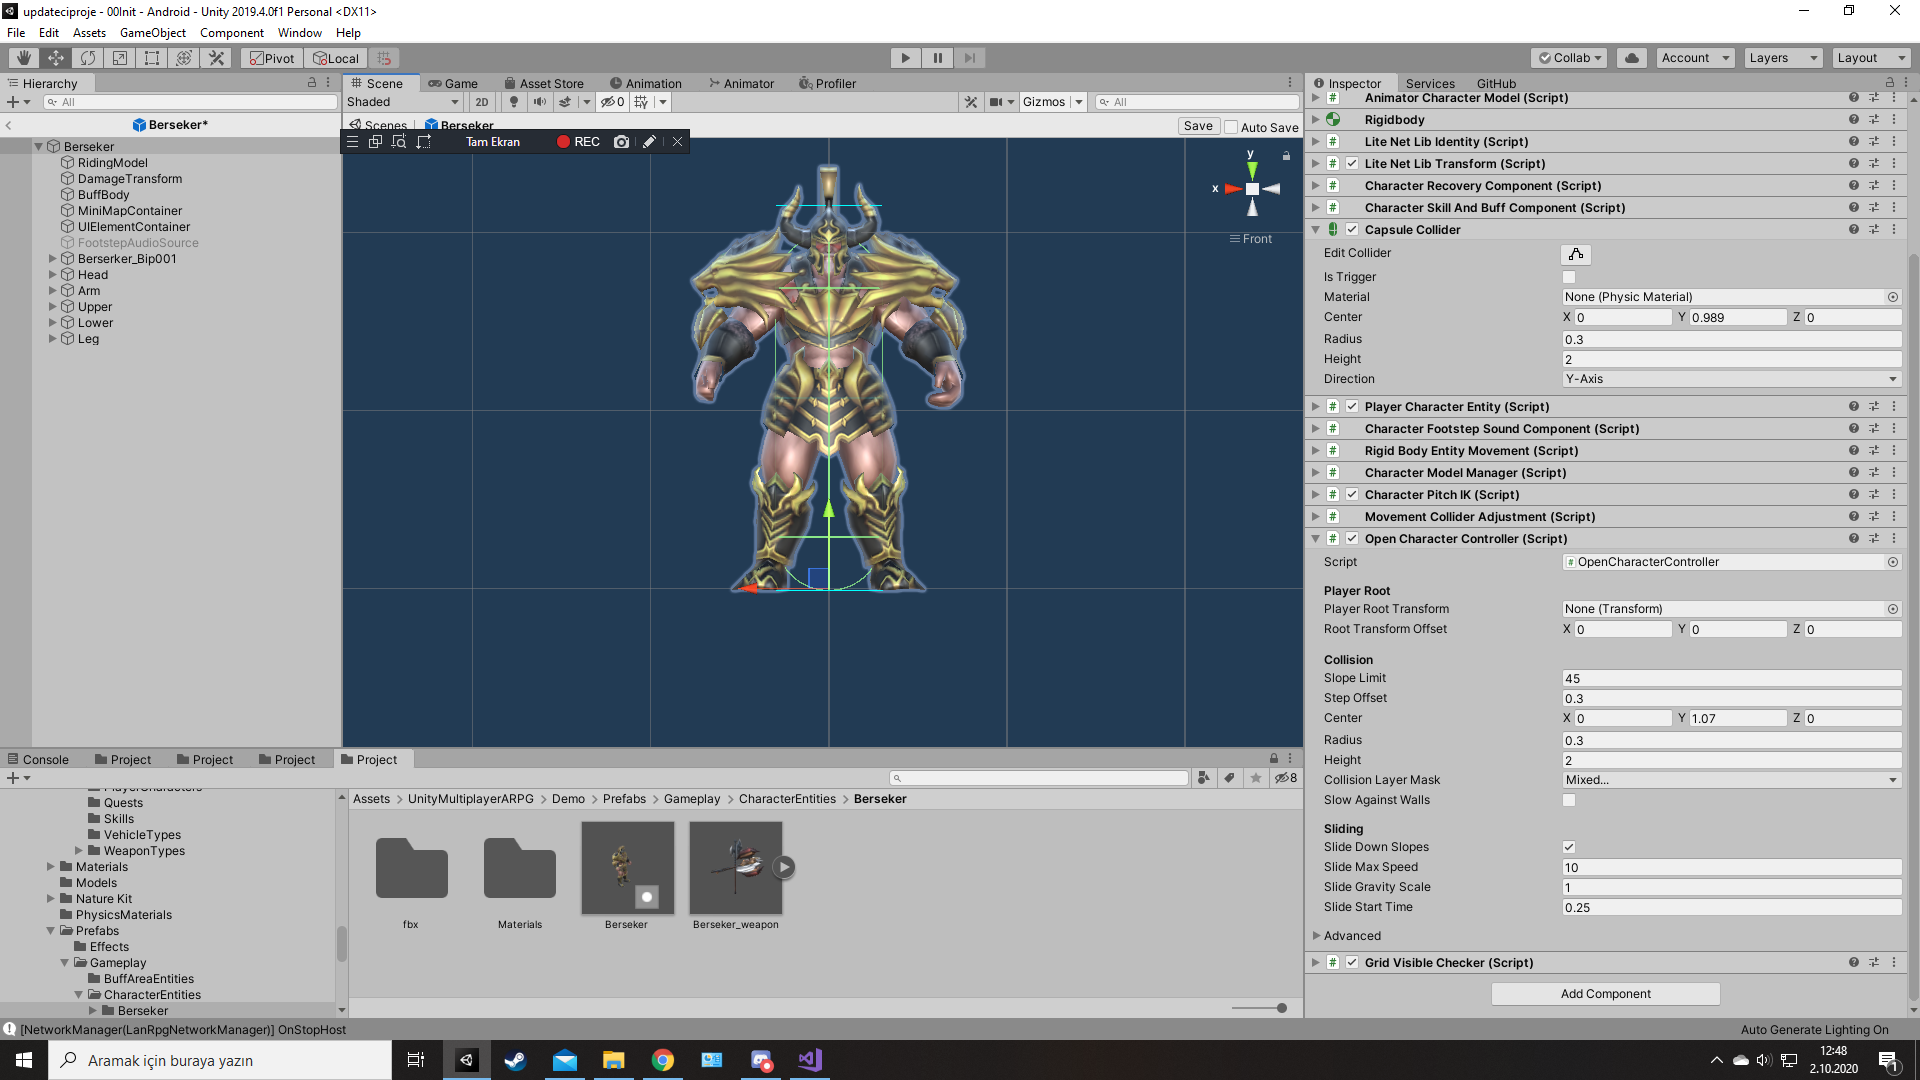1920x1080 pixels.
Task: Click the Add Component button
Action: click(x=1605, y=993)
